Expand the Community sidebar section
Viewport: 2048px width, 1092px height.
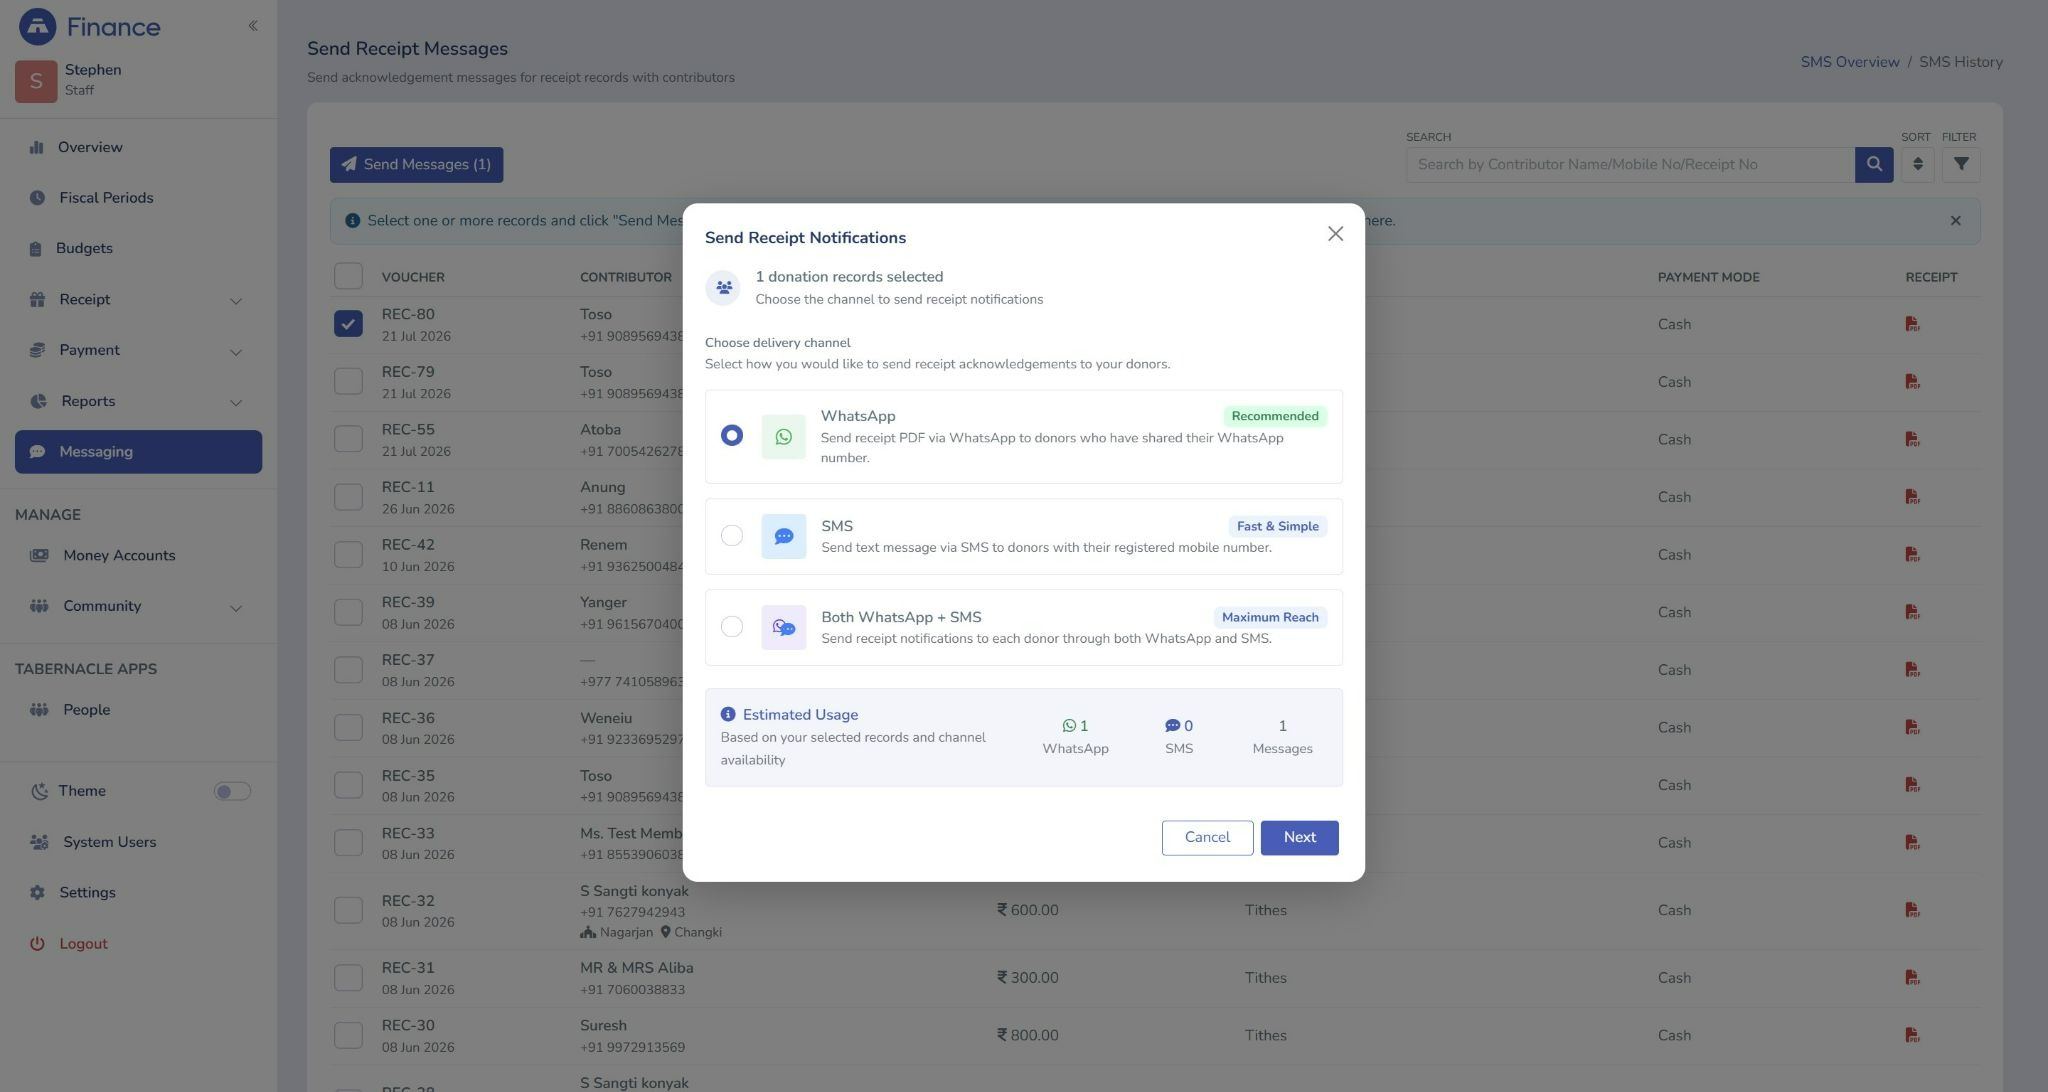(x=138, y=607)
